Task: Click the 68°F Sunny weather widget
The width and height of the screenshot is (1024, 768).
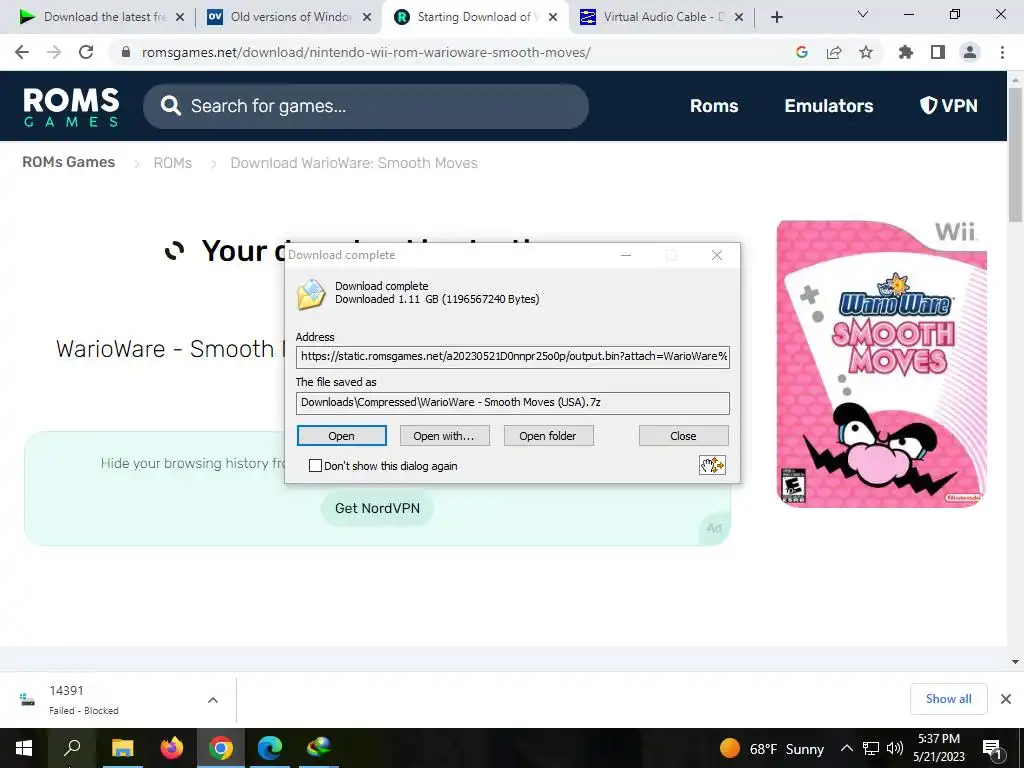Action: (x=771, y=748)
